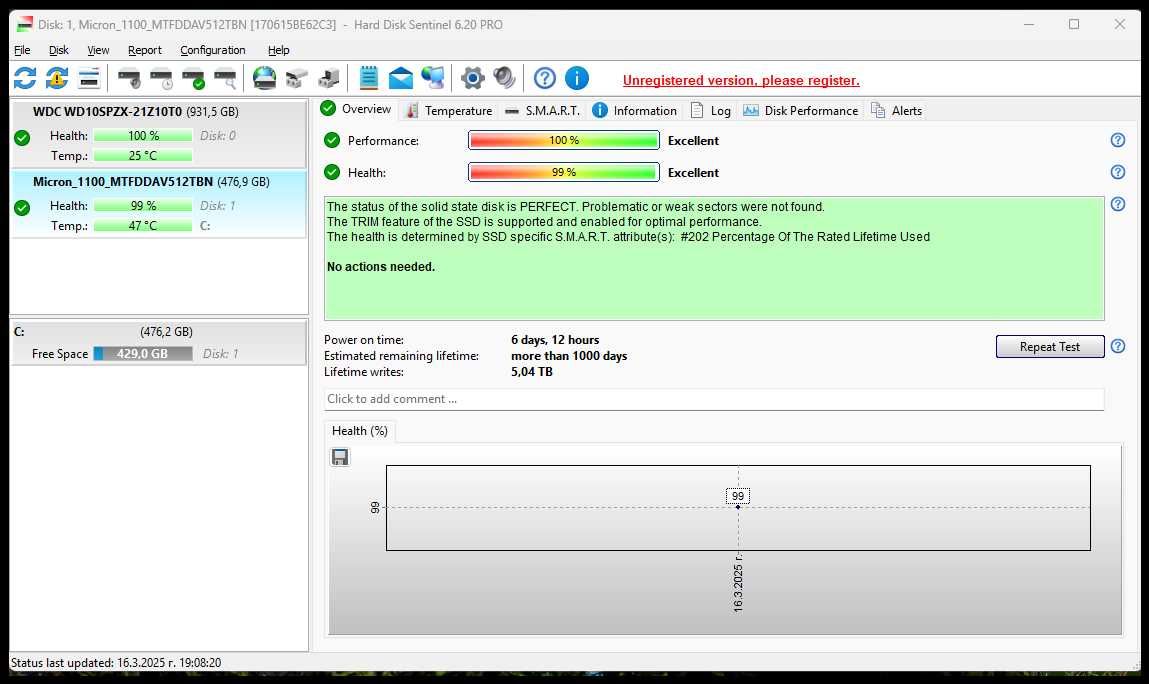Click the blue Refresh arrows toolbar icon
This screenshot has width=1149, height=684.
tap(25, 78)
